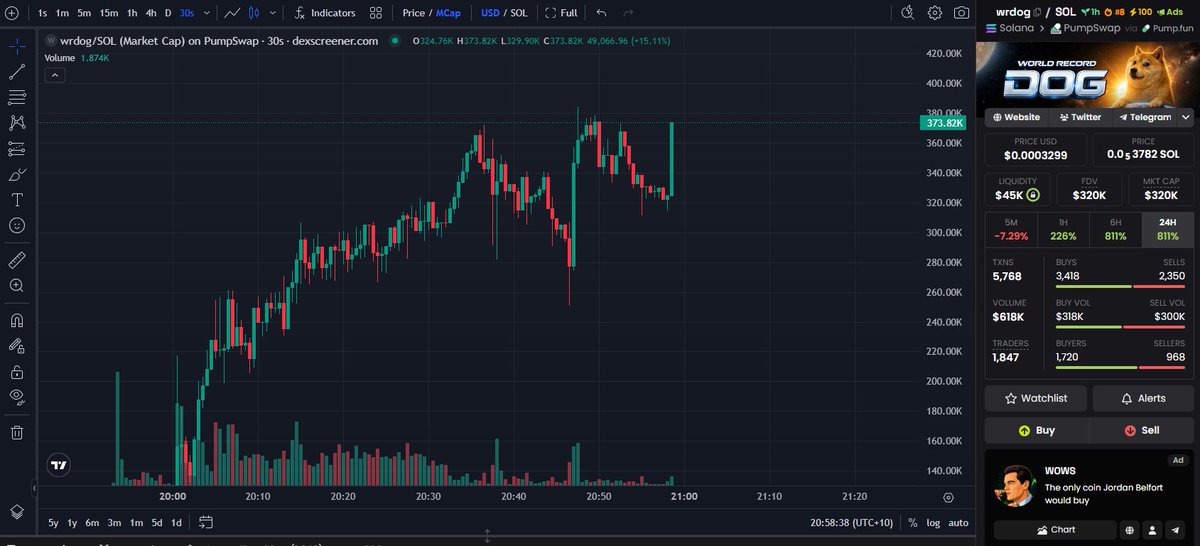Set interval to 1m in top toolbar
This screenshot has height=546, width=1200.
(x=62, y=13)
